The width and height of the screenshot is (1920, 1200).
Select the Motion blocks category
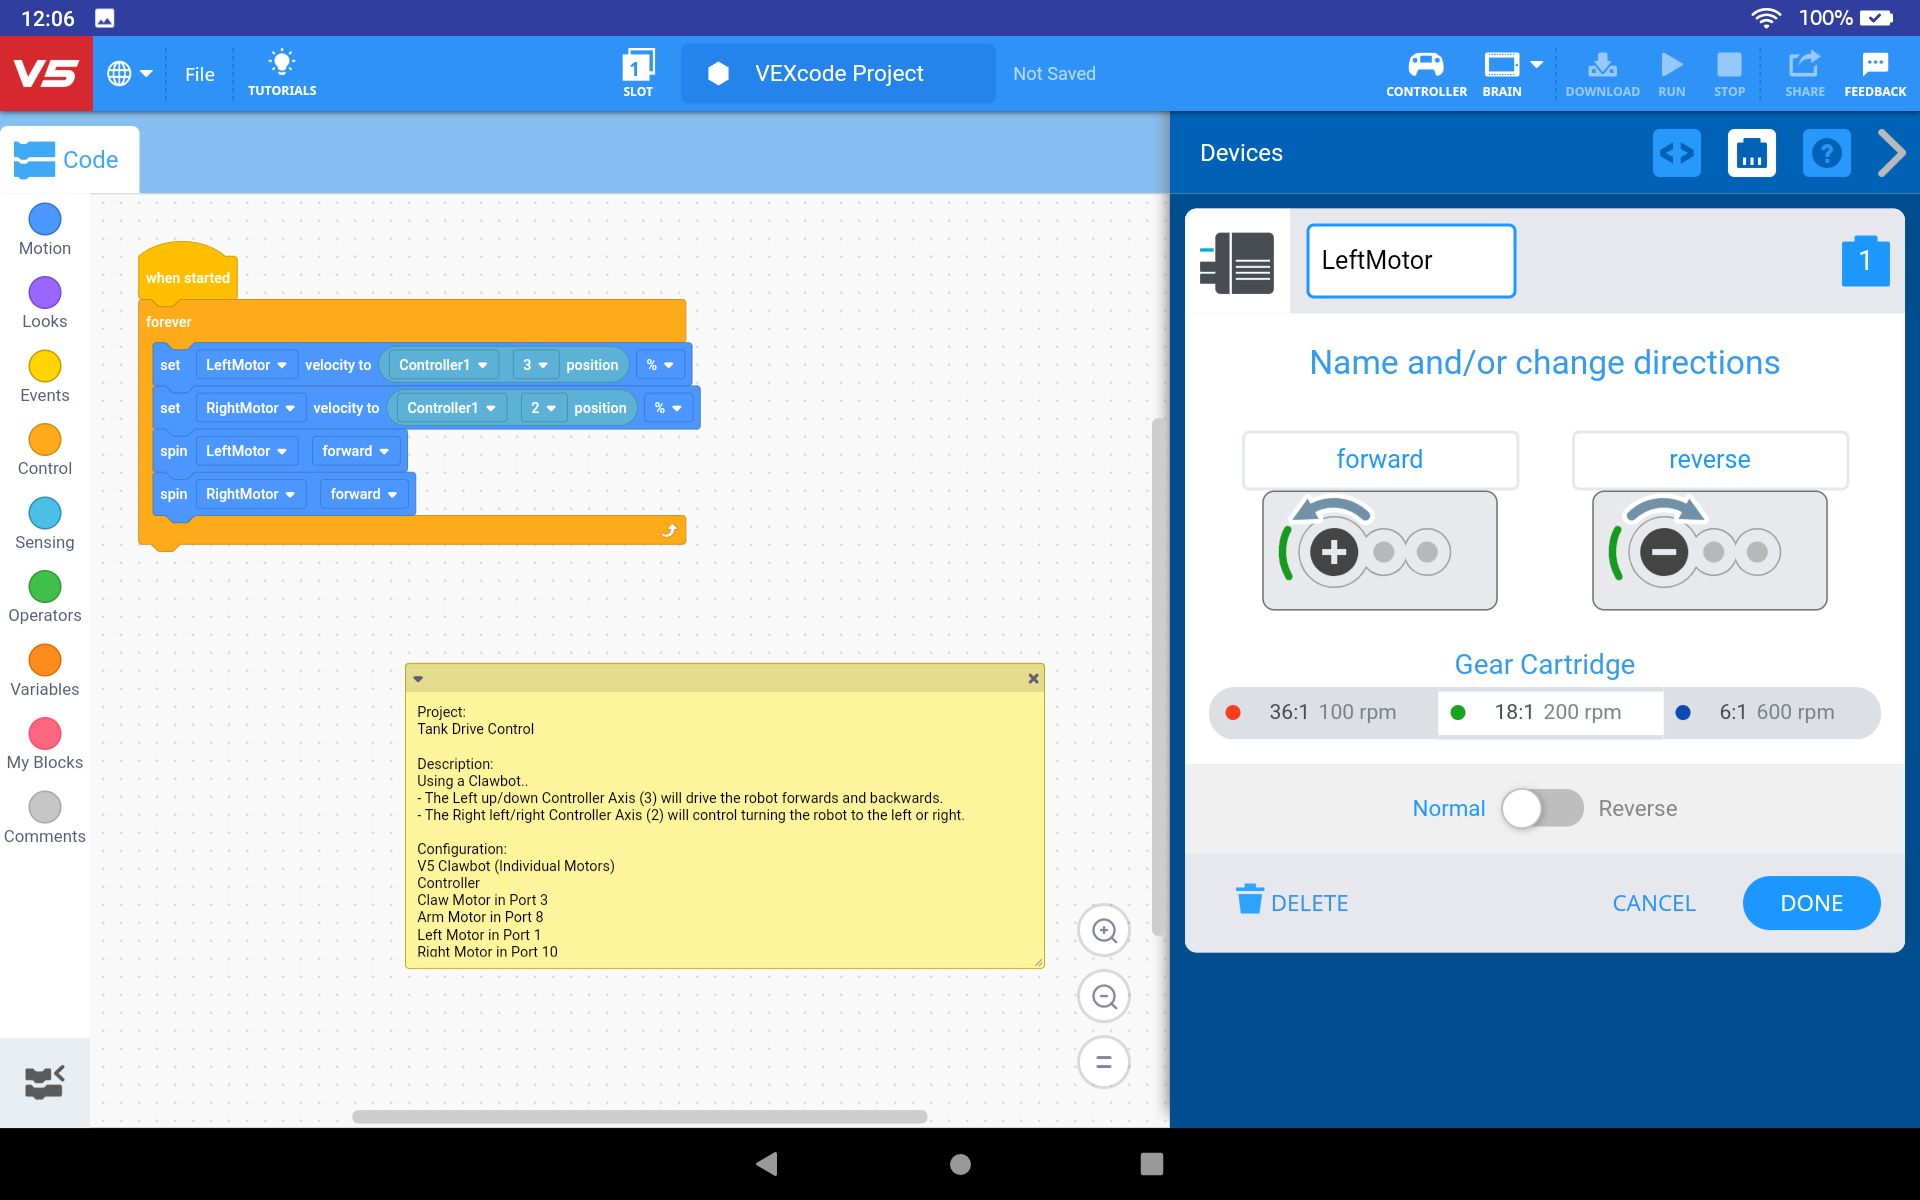click(44, 229)
